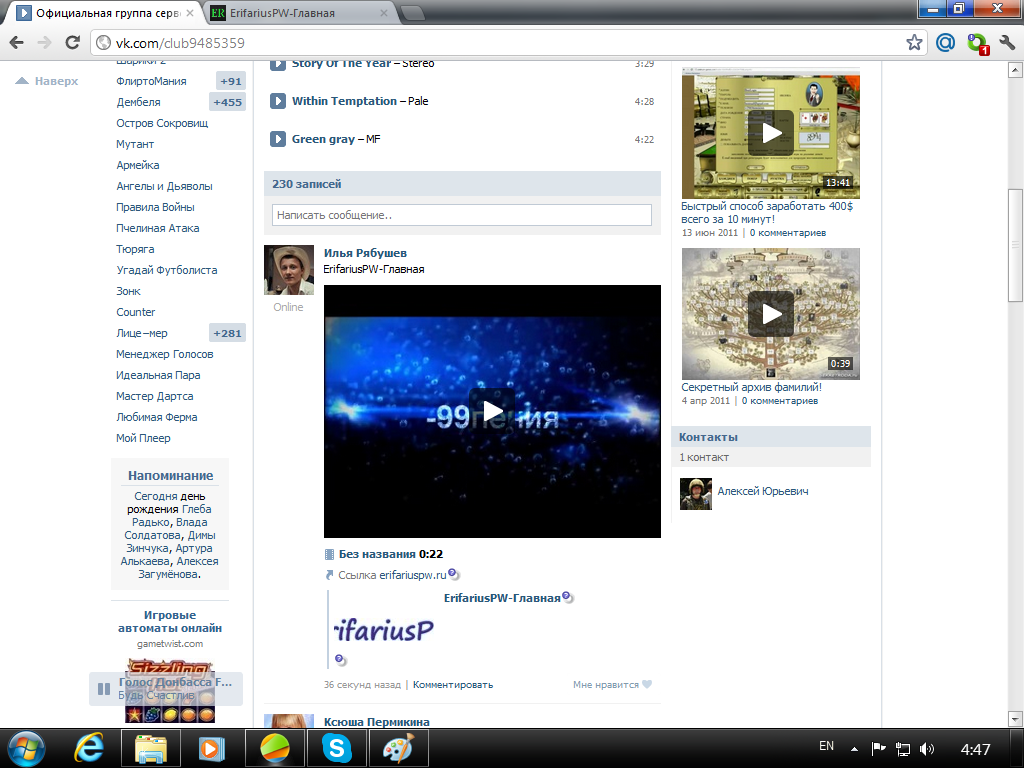Open the Игровые автоматы онлайн ad
This screenshot has height=768, width=1024.
pos(170,622)
